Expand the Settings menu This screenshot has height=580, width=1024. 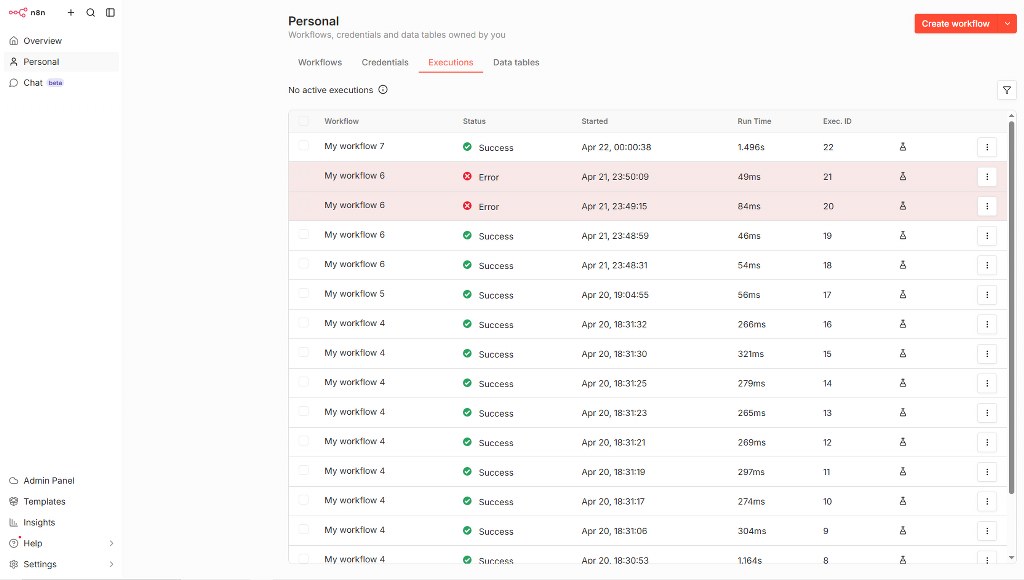pyautogui.click(x=61, y=564)
